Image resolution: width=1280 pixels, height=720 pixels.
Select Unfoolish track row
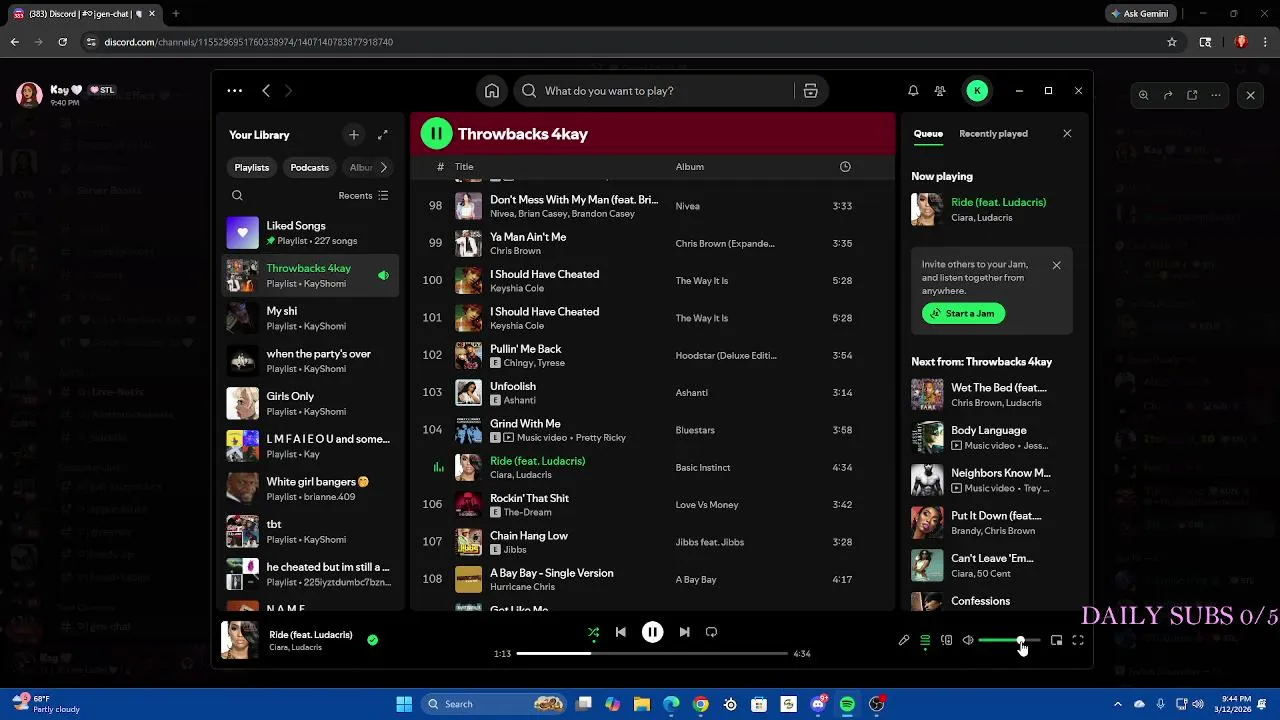click(652, 393)
